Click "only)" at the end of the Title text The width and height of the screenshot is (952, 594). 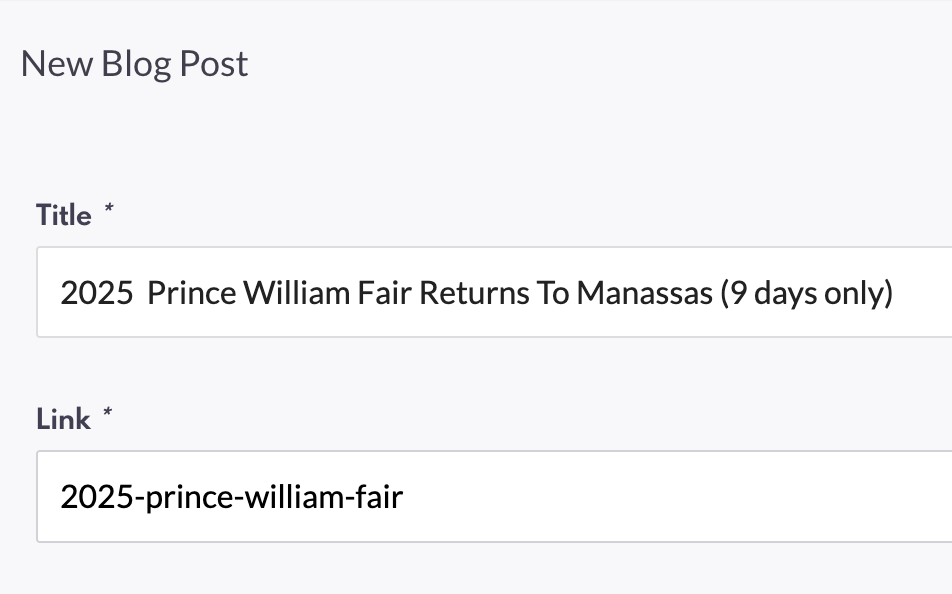[x=862, y=293]
